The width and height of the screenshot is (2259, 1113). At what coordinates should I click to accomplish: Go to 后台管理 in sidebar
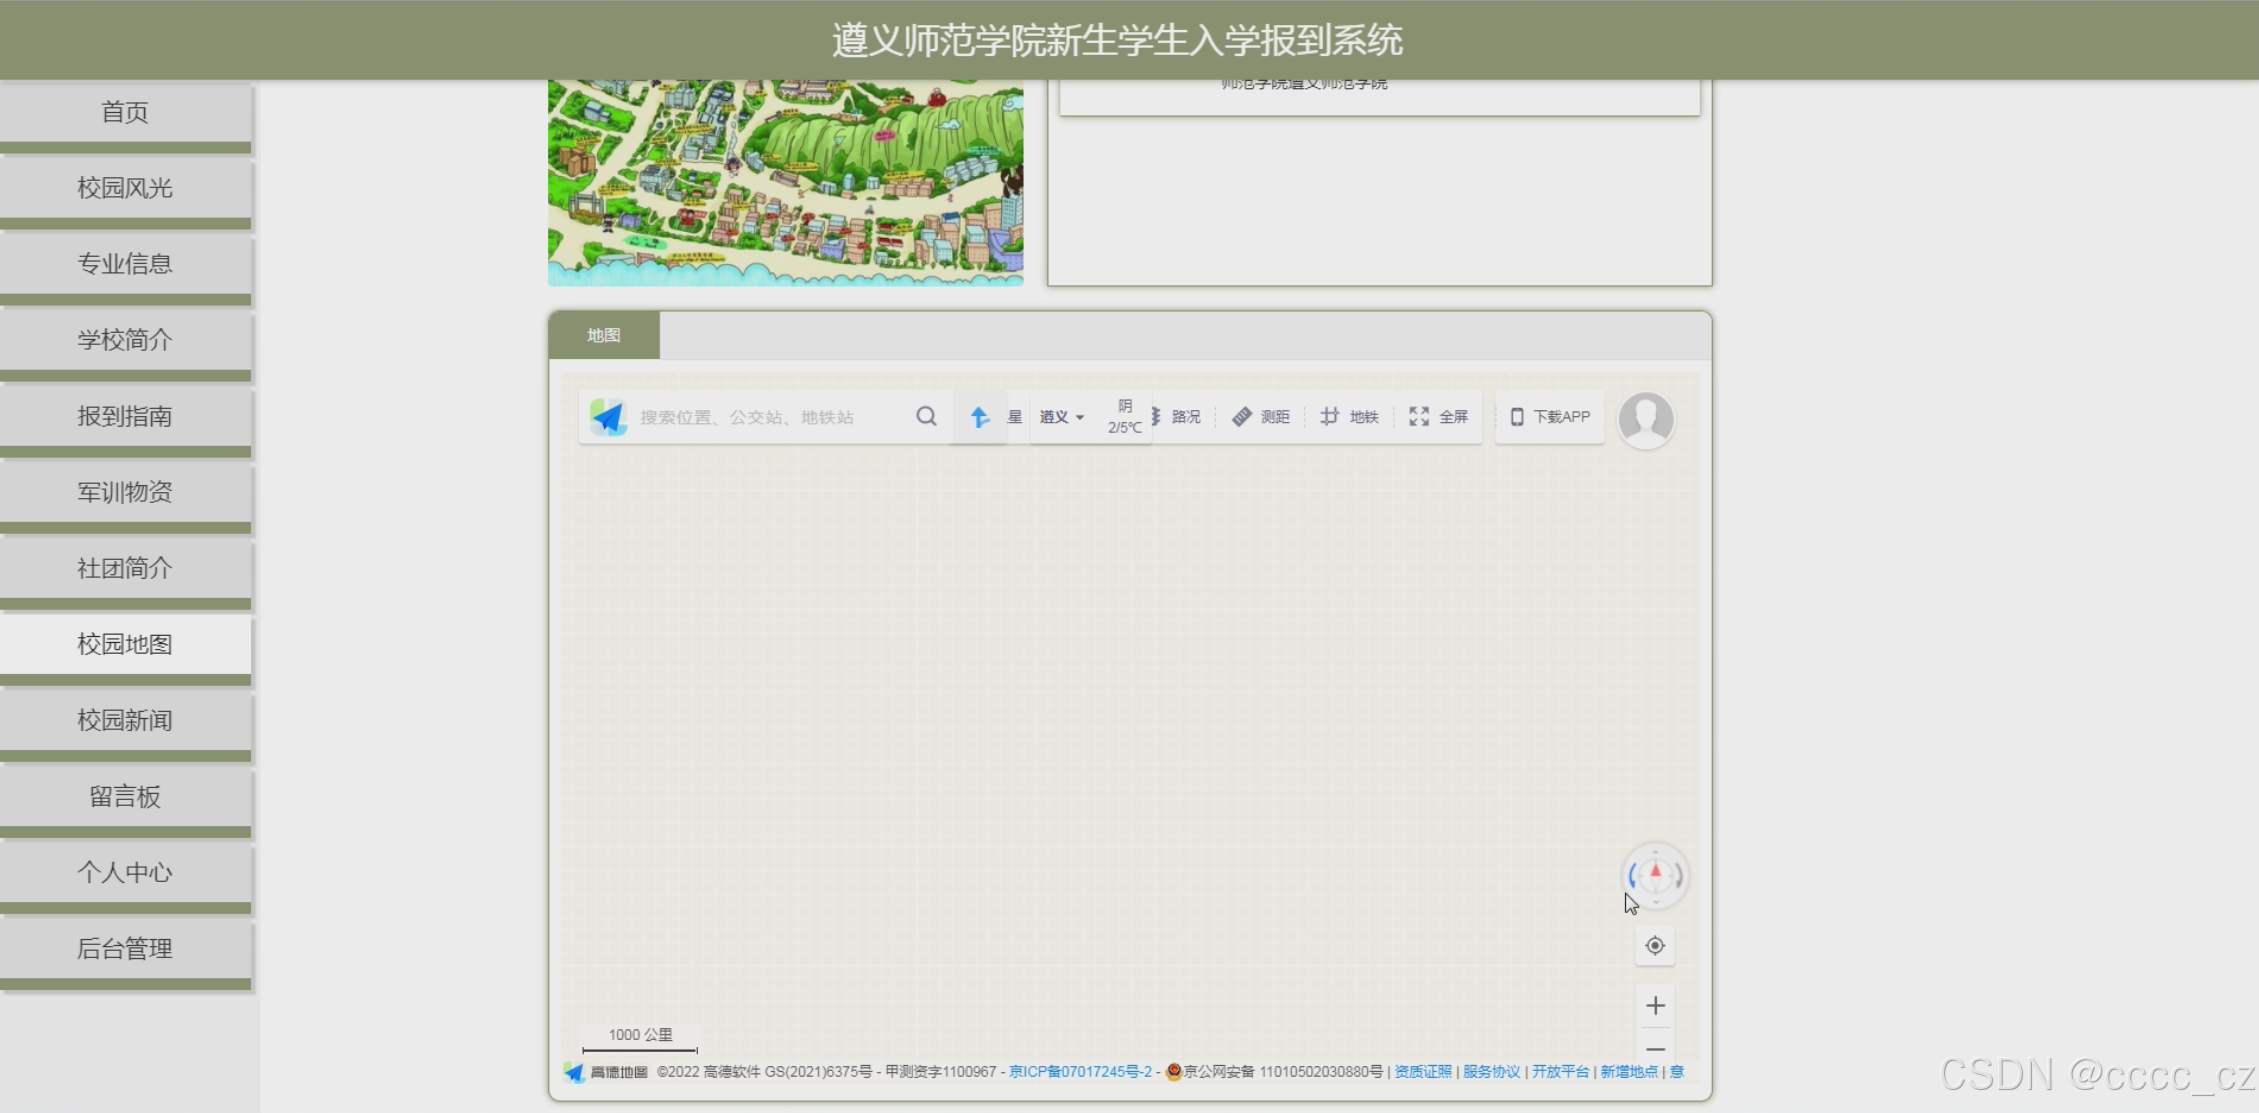click(125, 948)
